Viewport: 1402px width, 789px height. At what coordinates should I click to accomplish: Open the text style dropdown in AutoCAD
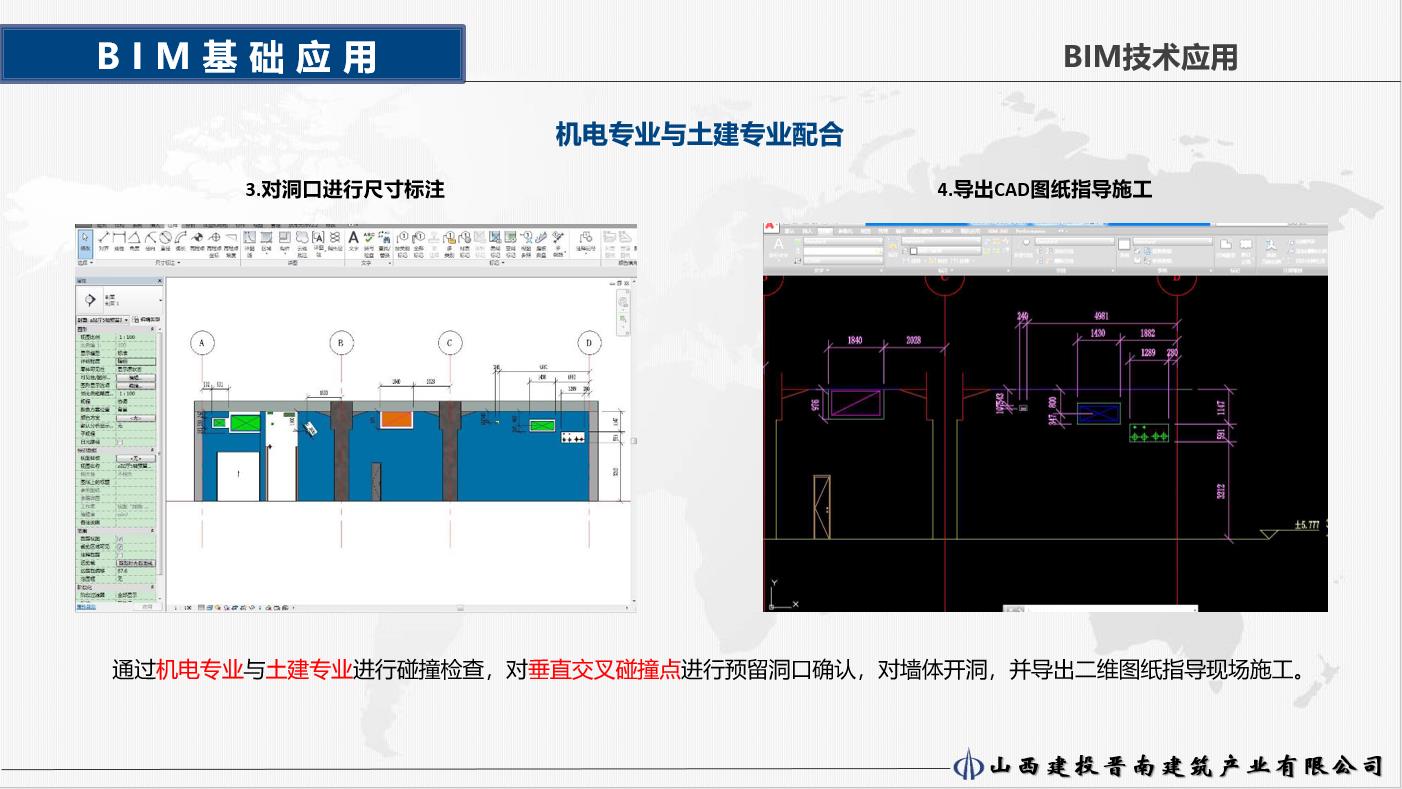click(844, 241)
